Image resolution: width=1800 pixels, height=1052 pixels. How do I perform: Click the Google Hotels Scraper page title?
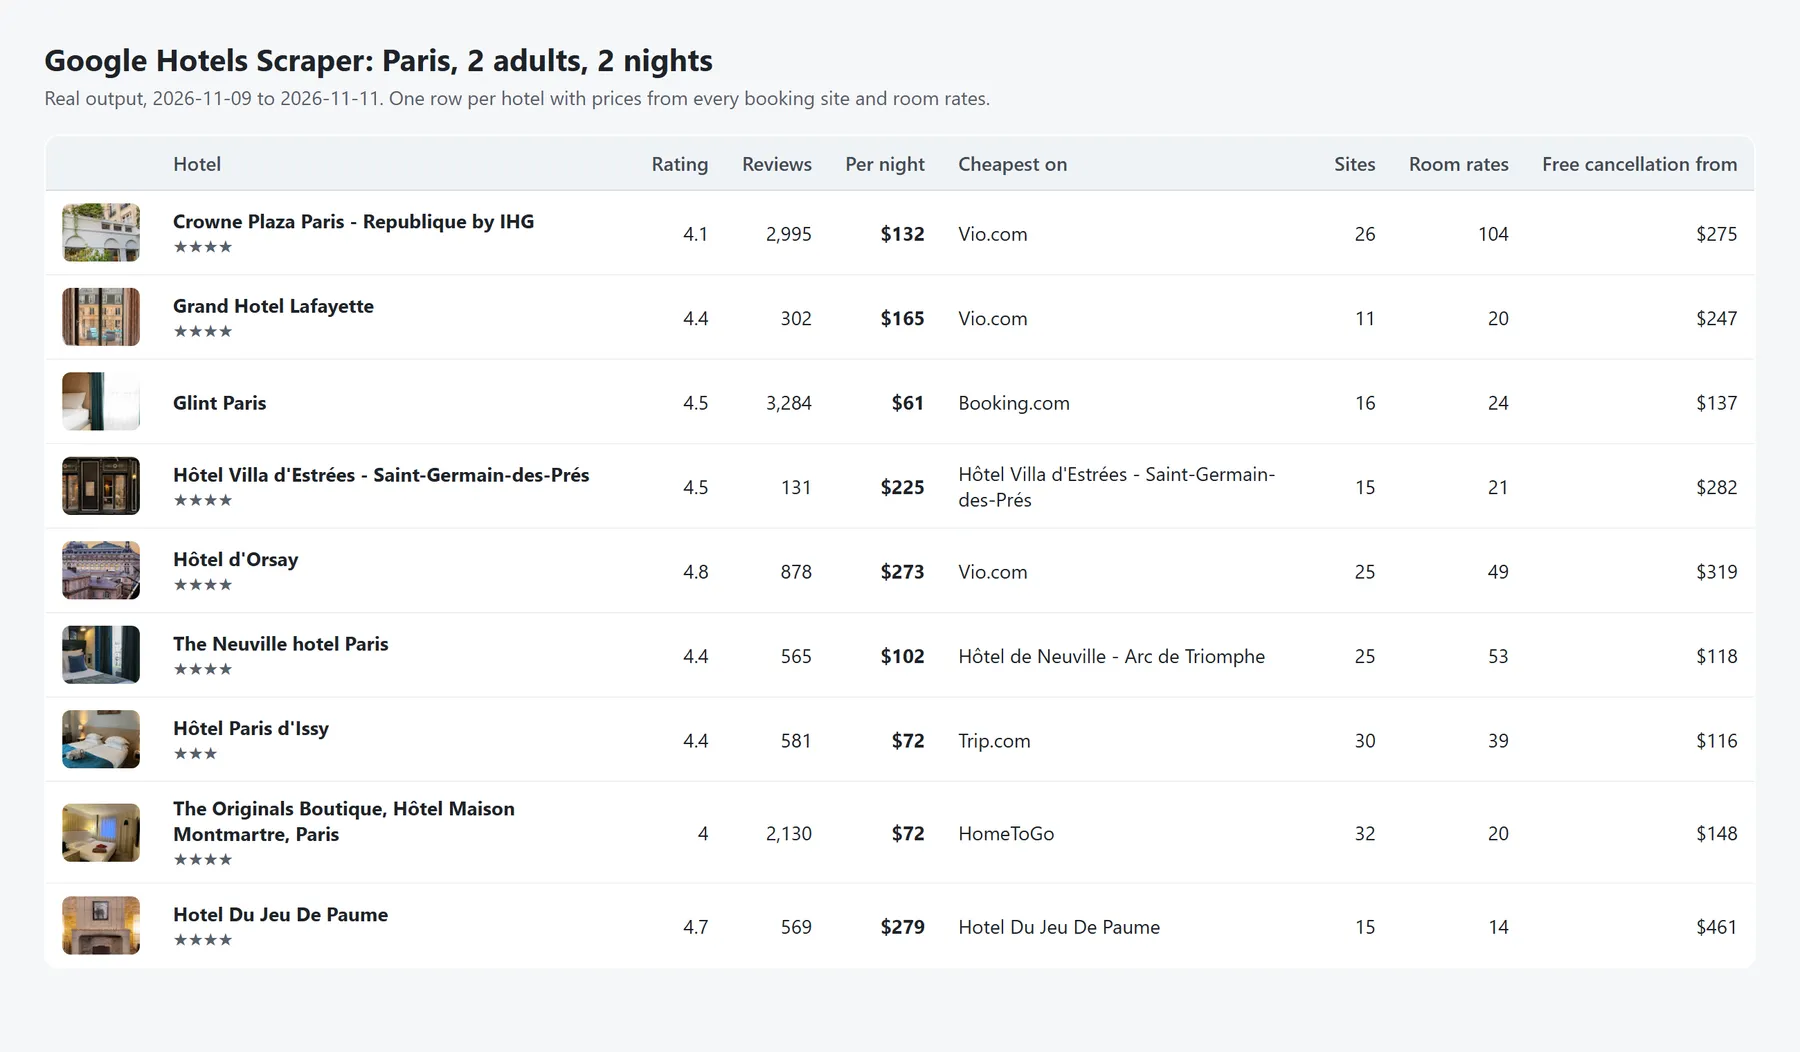pyautogui.click(x=378, y=61)
